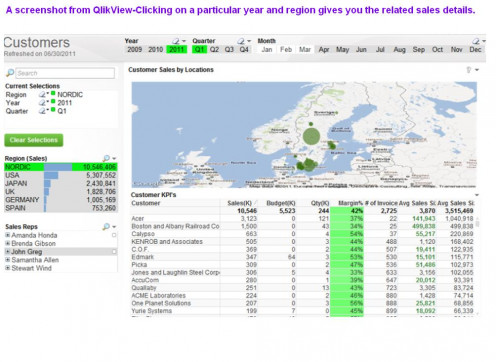Open the Region (Sales) dropdown arrow
The image size is (496, 362).
pyautogui.click(x=114, y=159)
